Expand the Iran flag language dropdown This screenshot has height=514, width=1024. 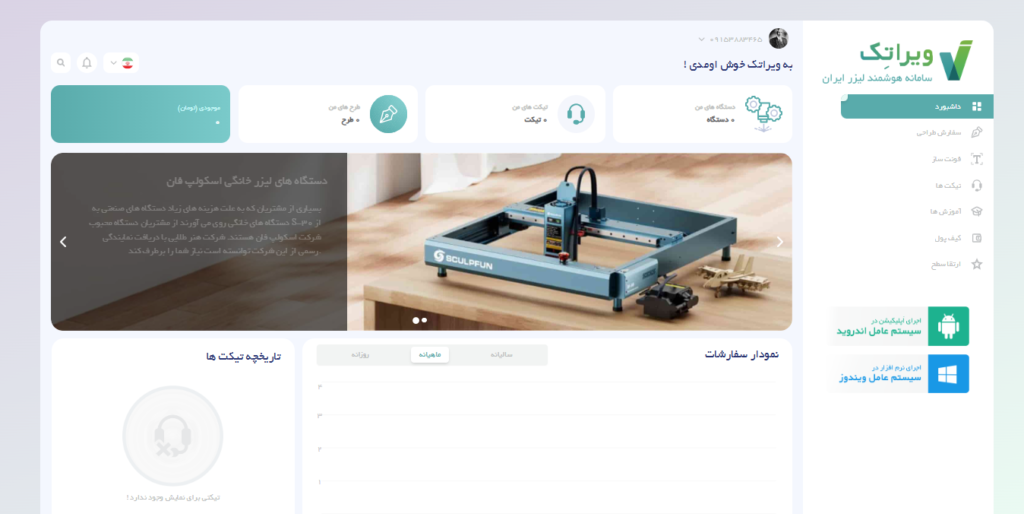point(121,63)
